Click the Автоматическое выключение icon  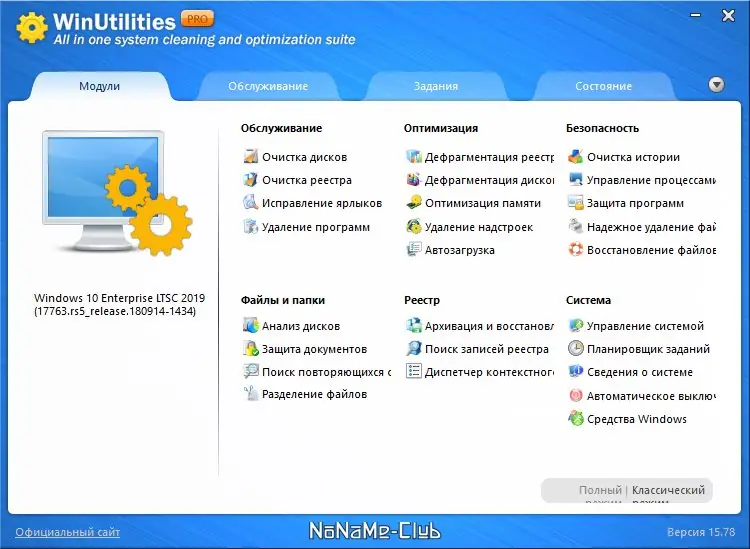point(575,395)
